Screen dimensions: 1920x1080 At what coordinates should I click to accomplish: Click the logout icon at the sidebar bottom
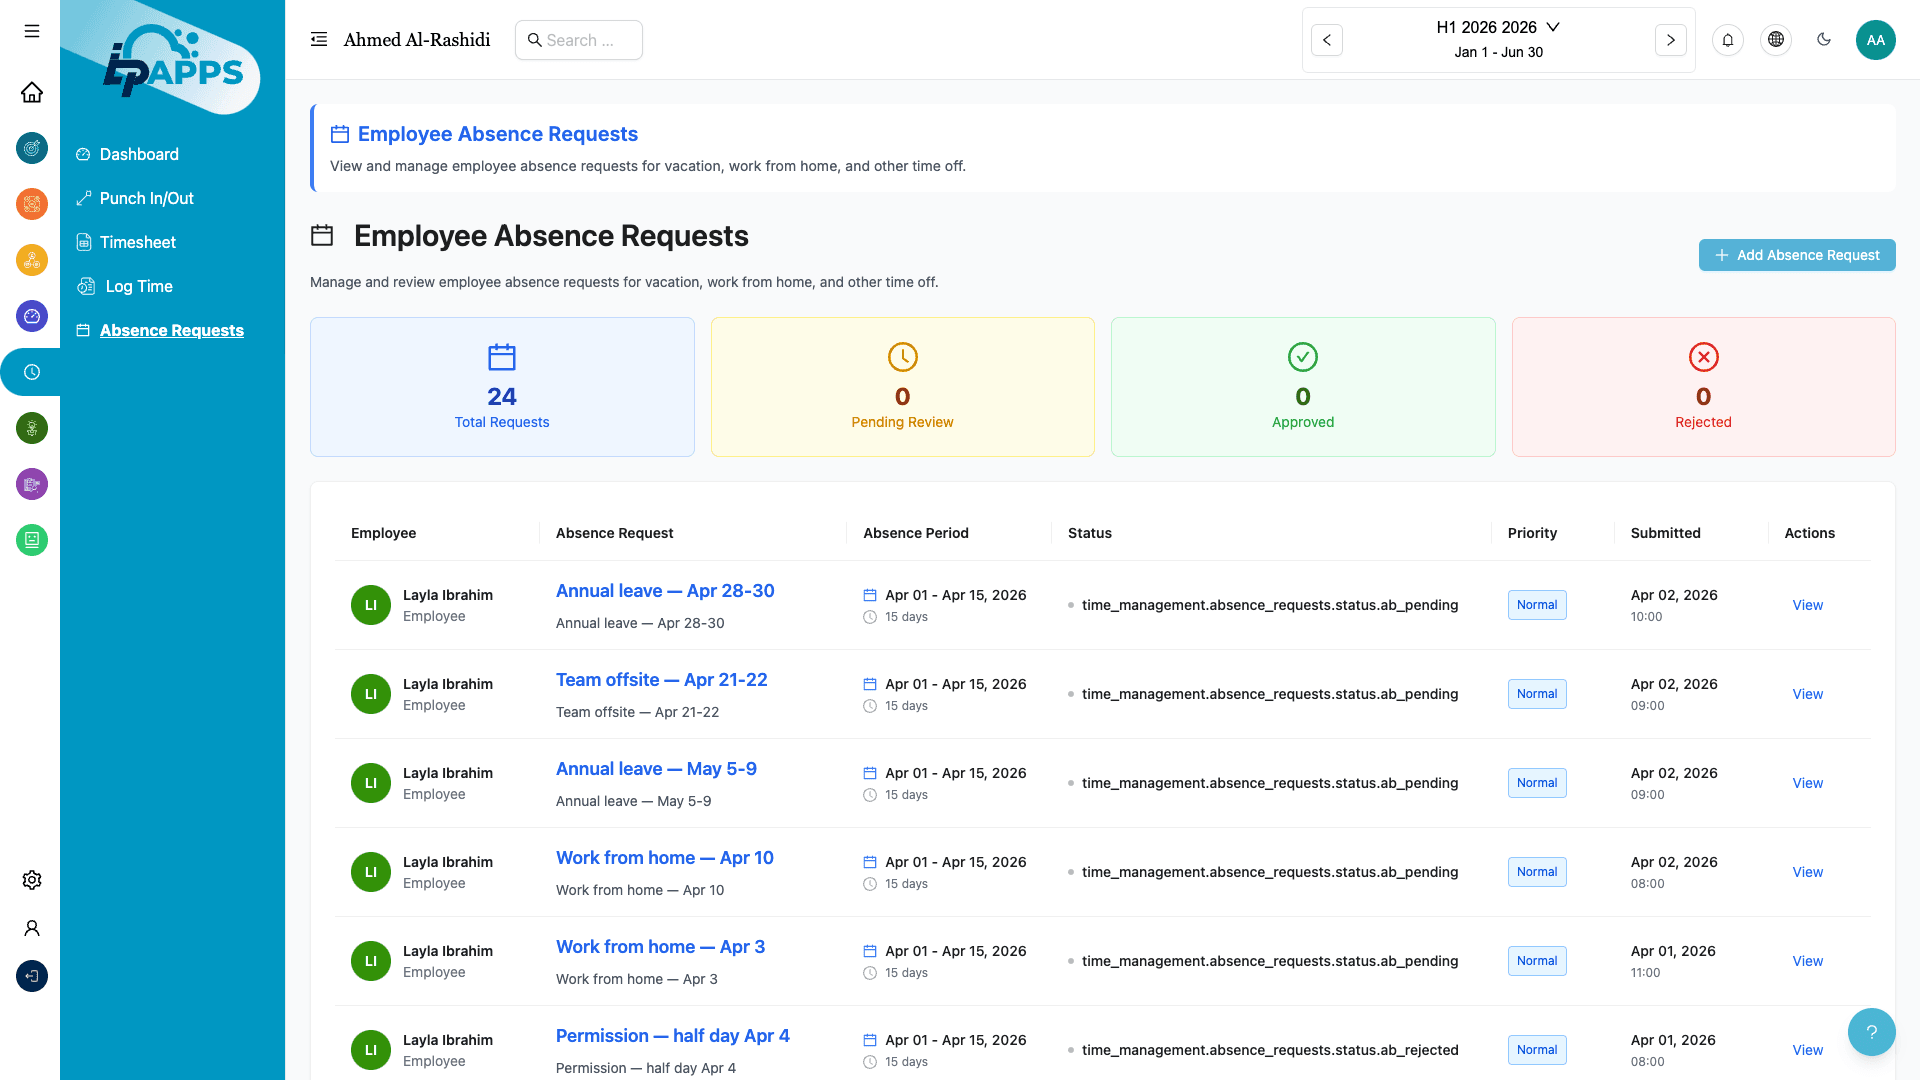31,976
